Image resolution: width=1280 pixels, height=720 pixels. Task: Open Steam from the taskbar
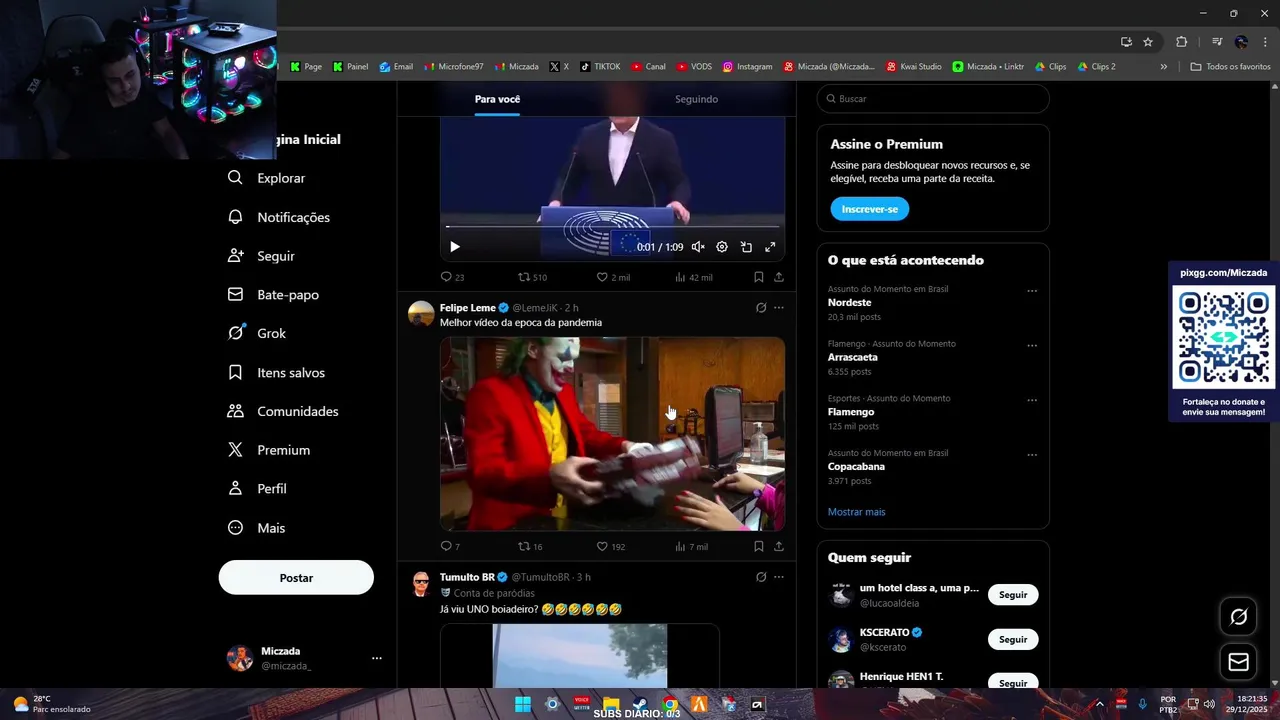pyautogui.click(x=640, y=704)
